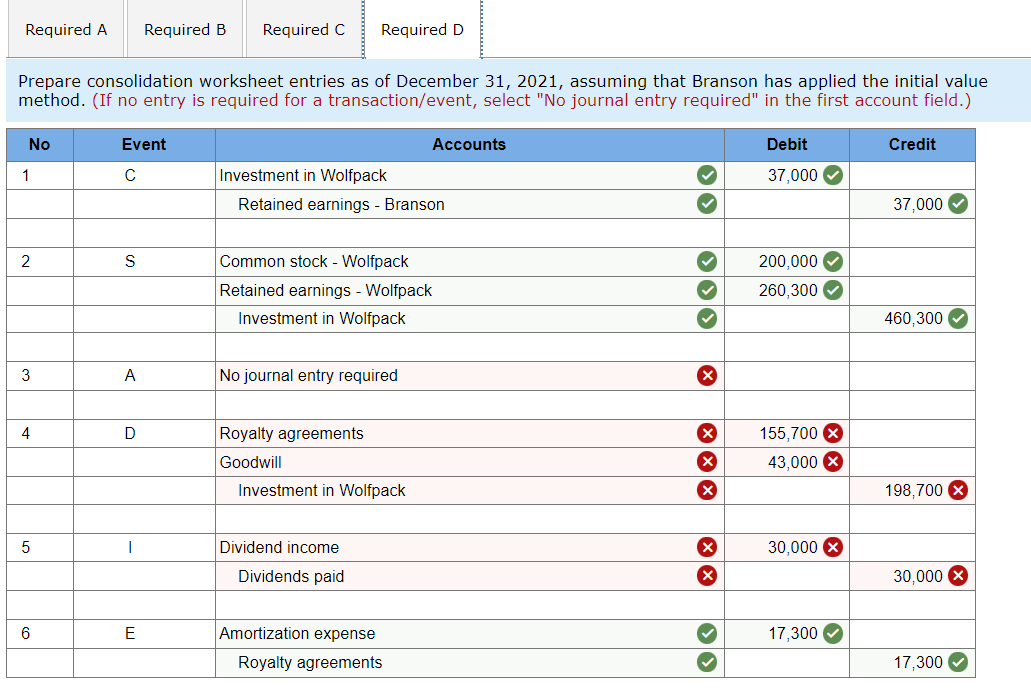Open account field Retained earnings - Branson
The width and height of the screenshot is (1031, 690).
(x=469, y=204)
